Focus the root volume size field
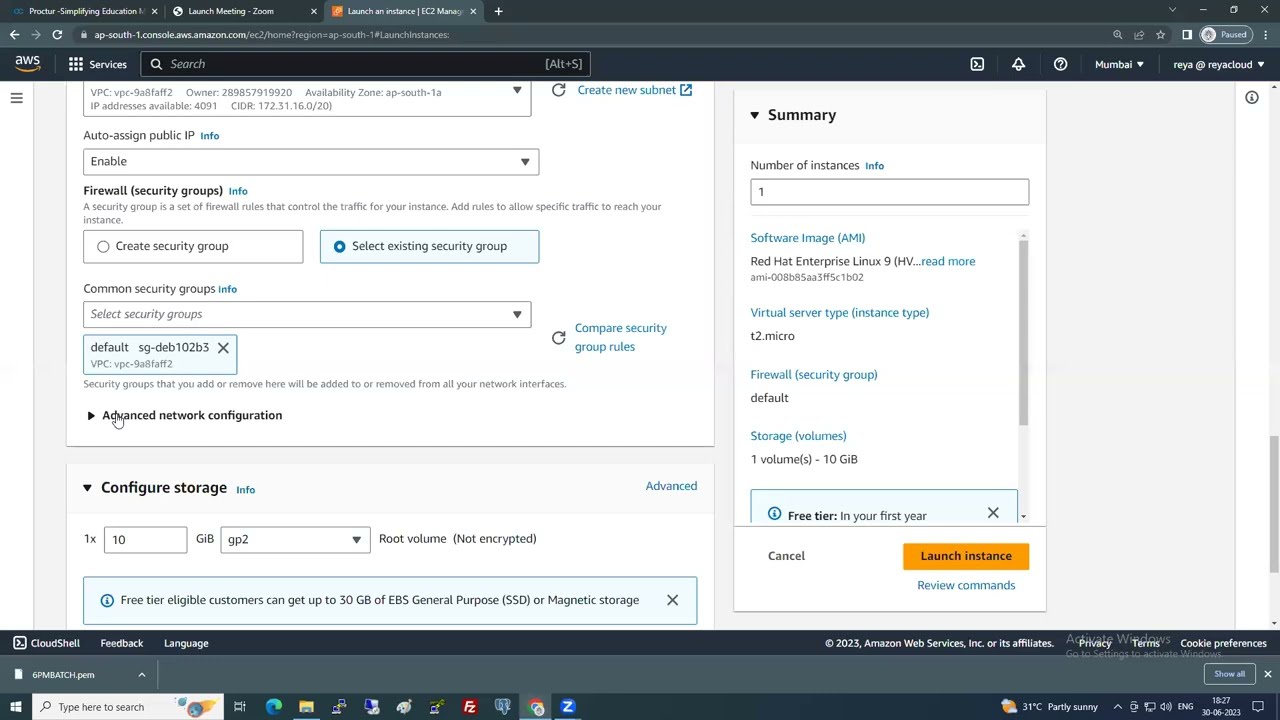Image resolution: width=1280 pixels, height=720 pixels. click(145, 540)
